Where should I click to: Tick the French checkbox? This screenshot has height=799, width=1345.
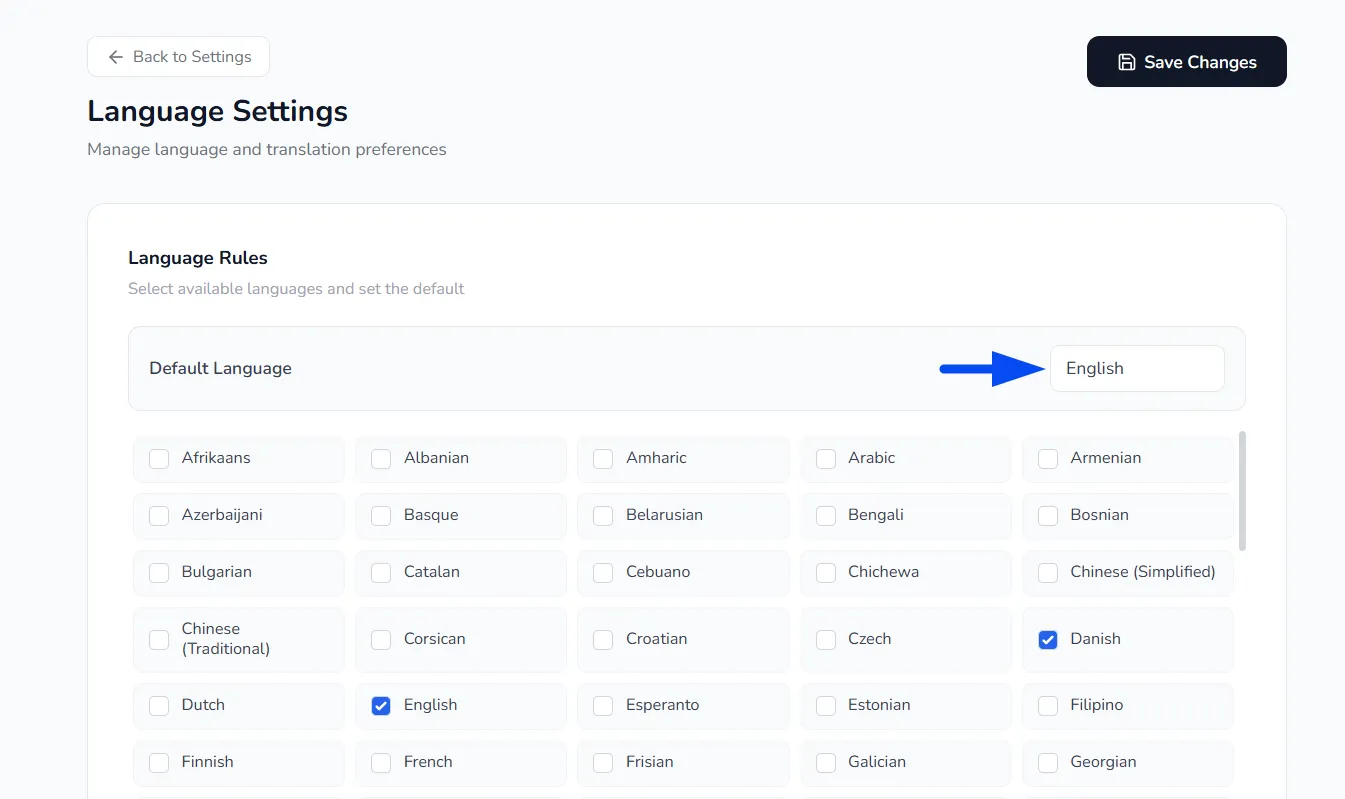coord(381,762)
